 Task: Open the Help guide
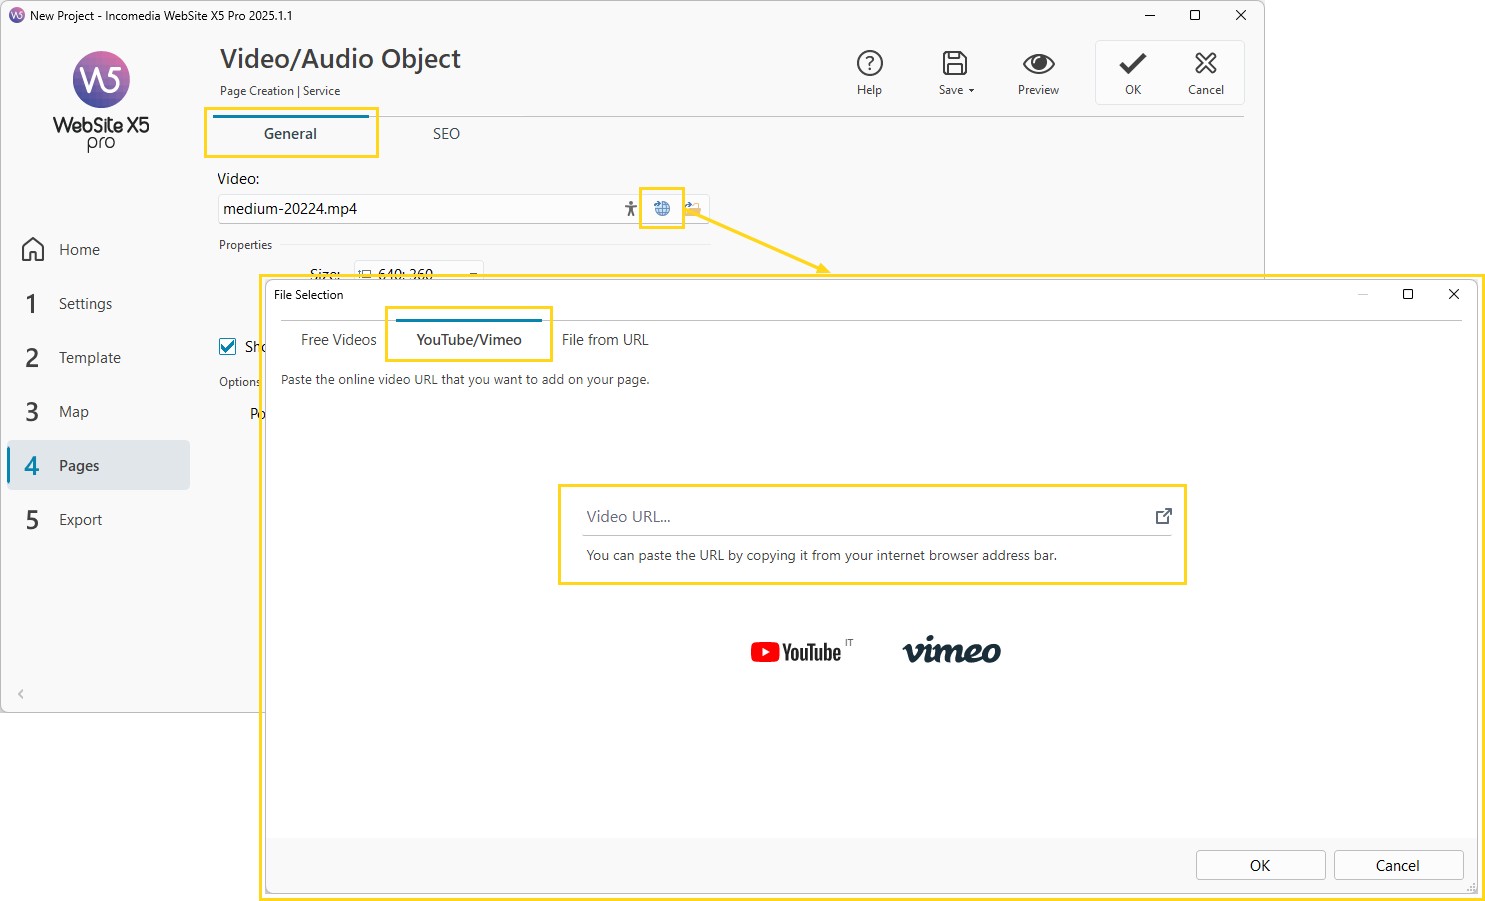[x=869, y=73]
